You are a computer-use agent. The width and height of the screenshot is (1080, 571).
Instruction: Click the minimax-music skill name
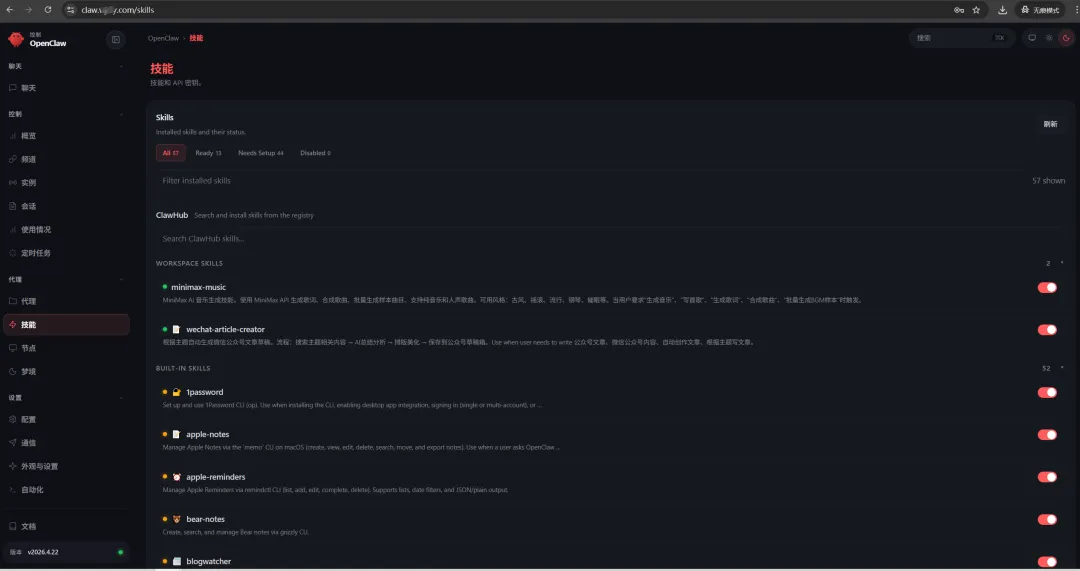(198, 287)
